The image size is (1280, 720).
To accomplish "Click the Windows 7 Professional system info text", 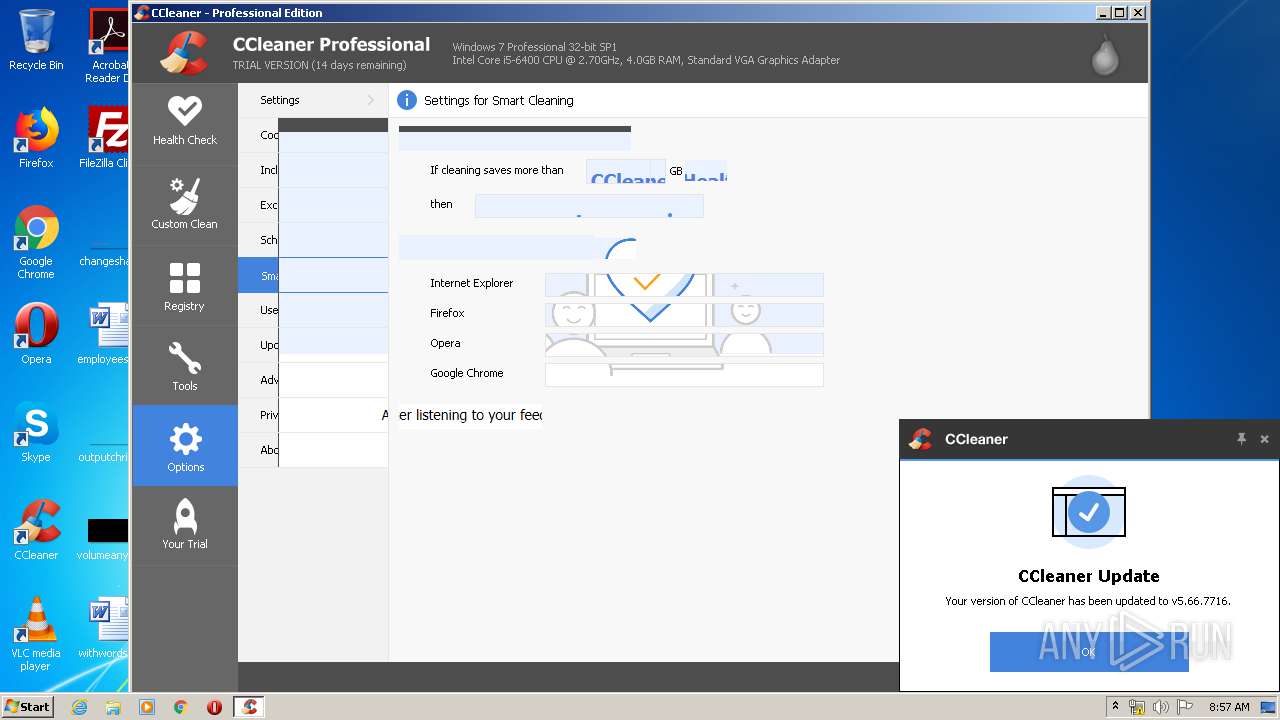I will pos(535,47).
